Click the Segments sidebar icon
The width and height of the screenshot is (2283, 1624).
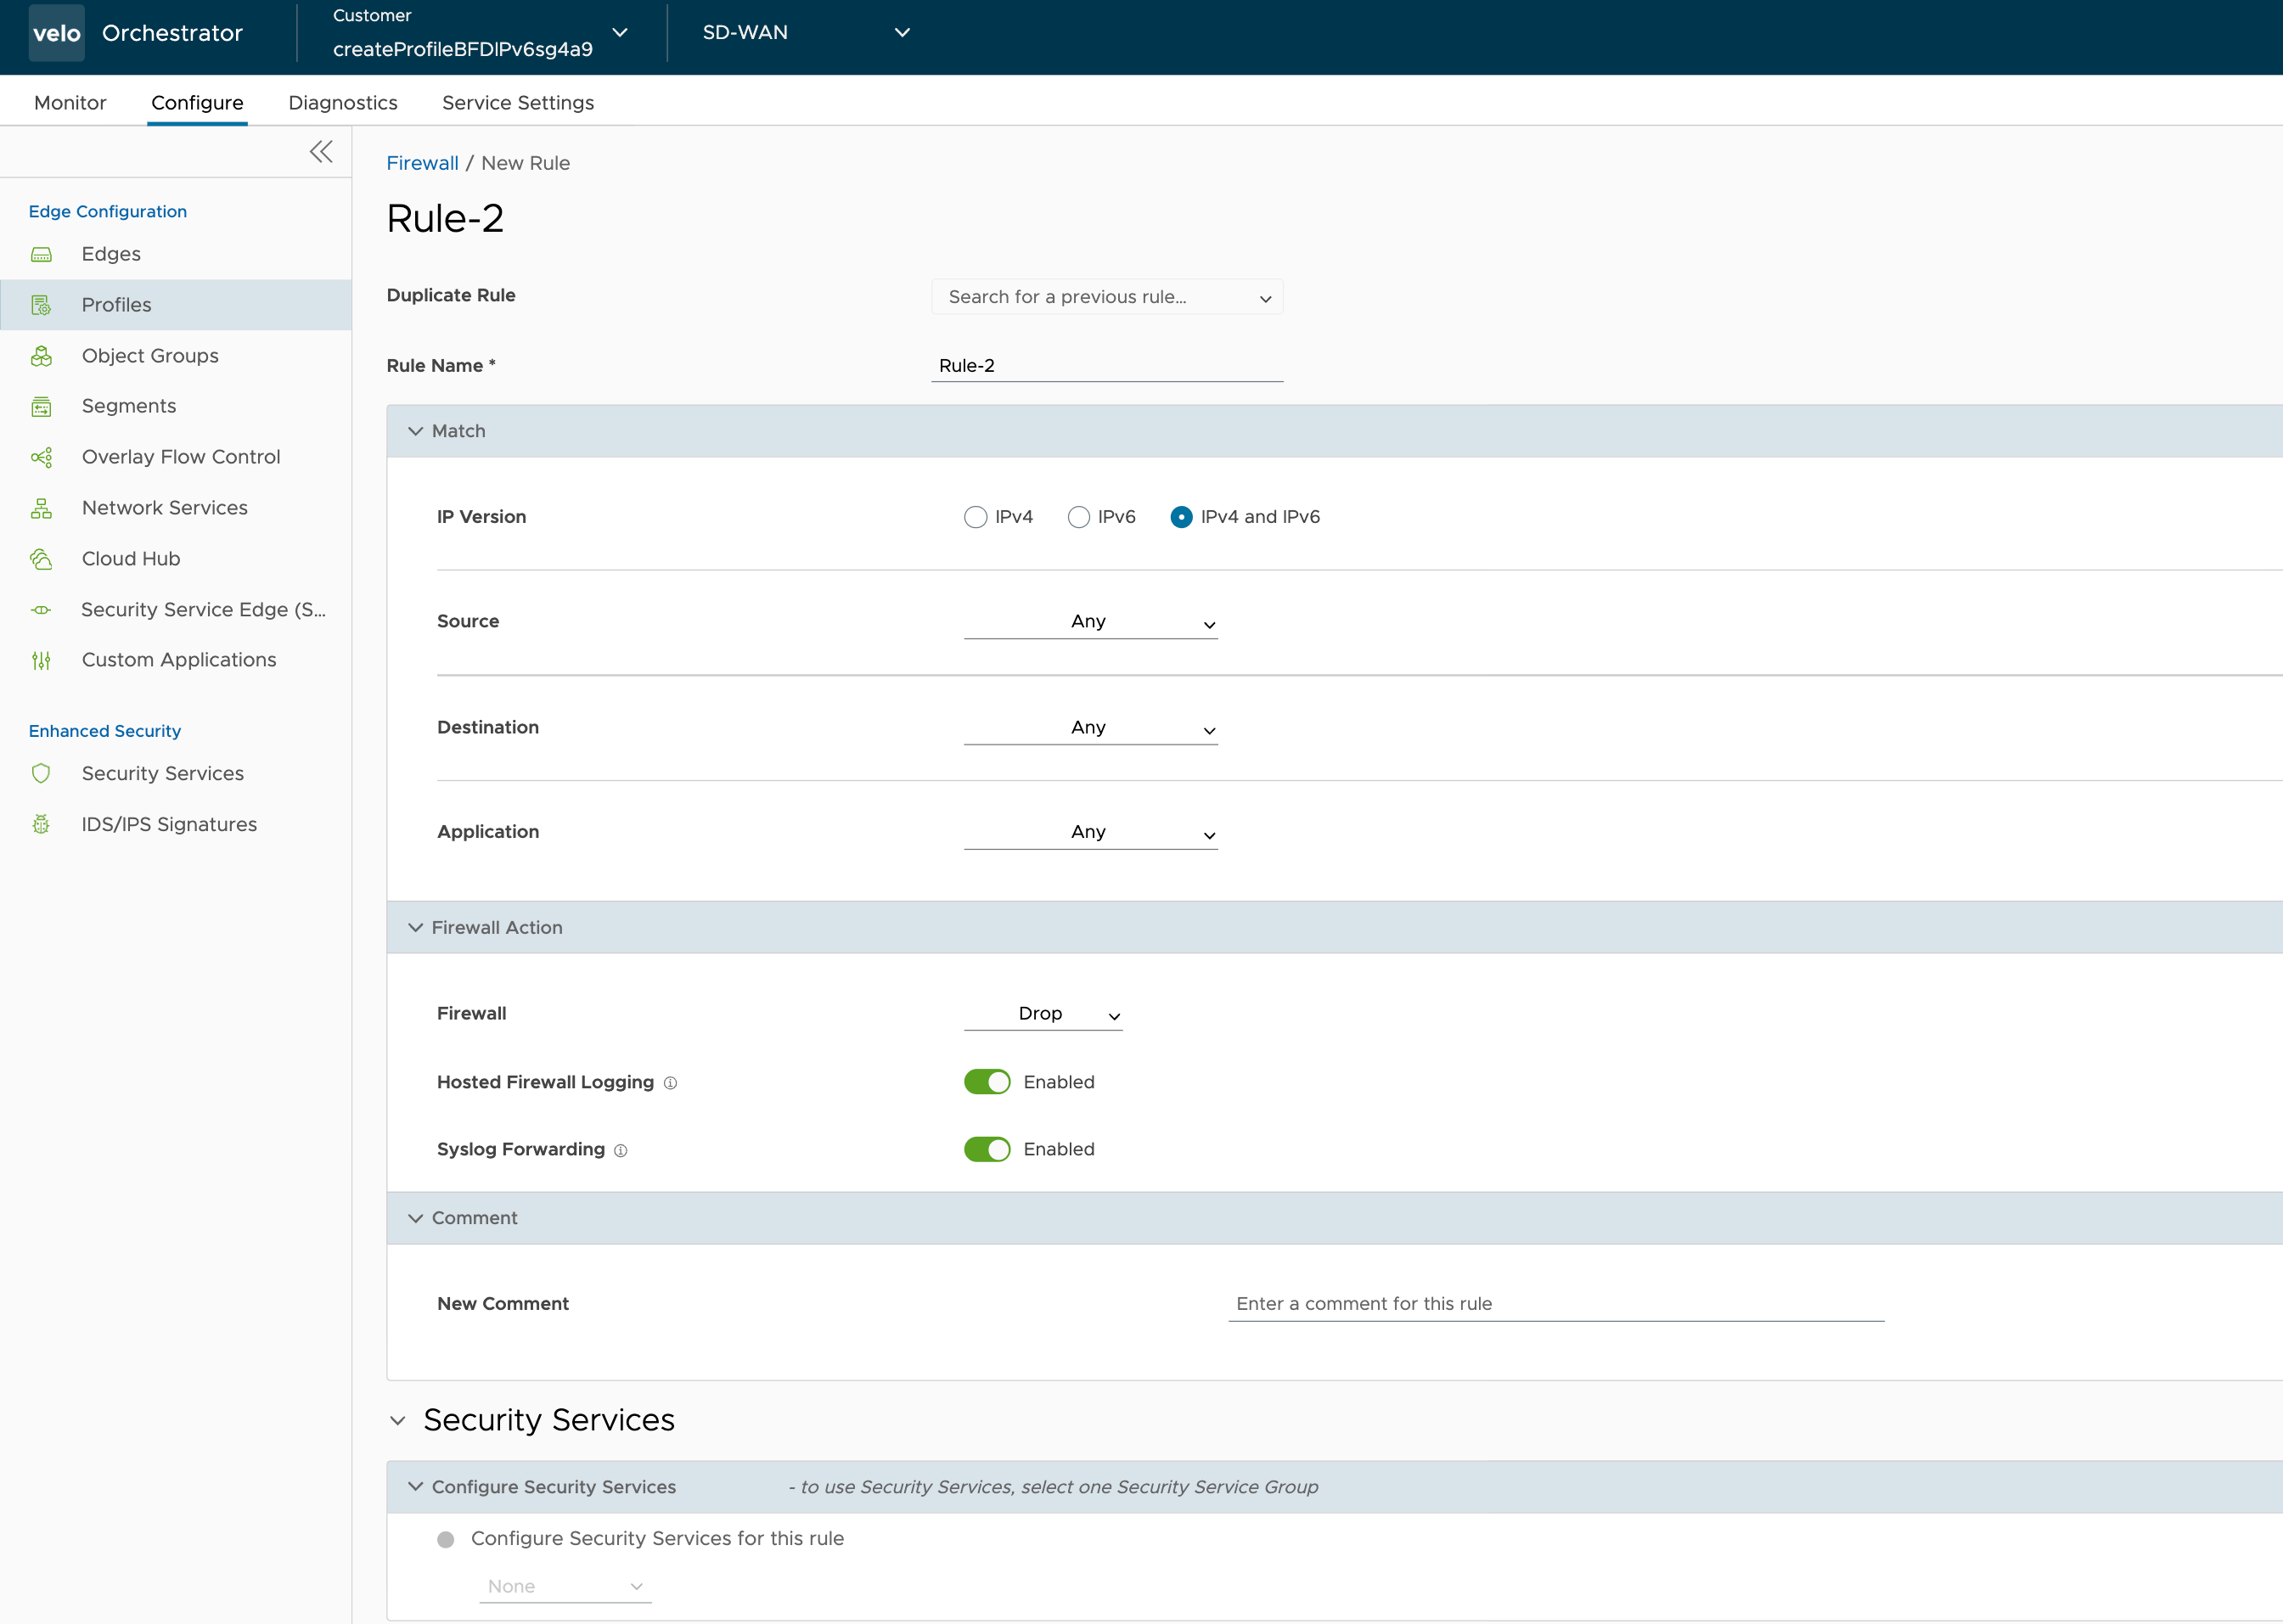[x=41, y=406]
